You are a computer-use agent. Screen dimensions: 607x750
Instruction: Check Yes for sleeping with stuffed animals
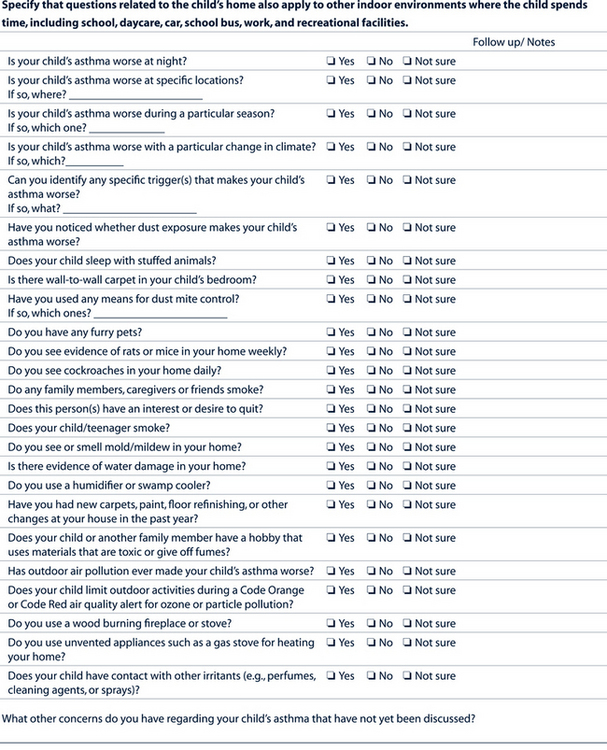tap(331, 261)
